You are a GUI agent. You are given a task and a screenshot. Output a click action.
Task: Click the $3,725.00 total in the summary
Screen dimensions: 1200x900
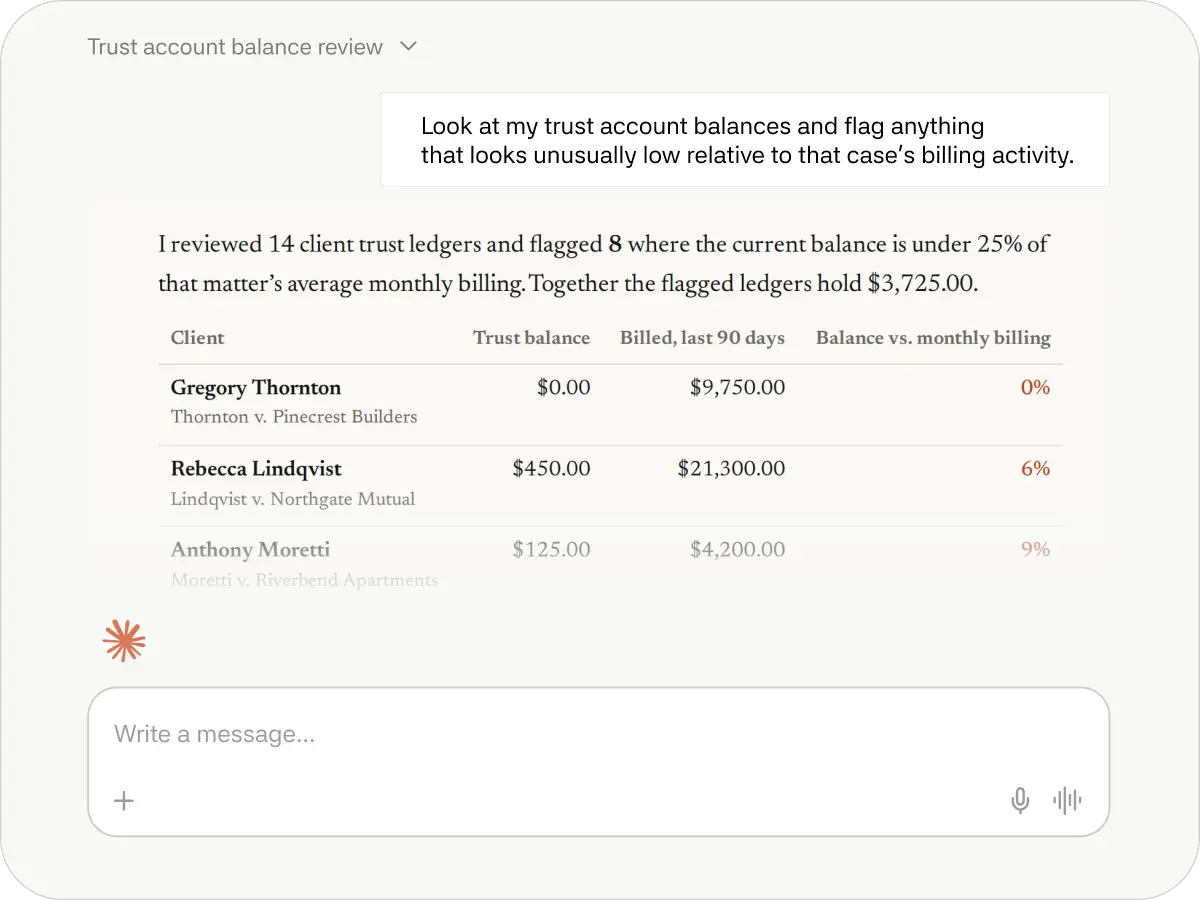(920, 284)
